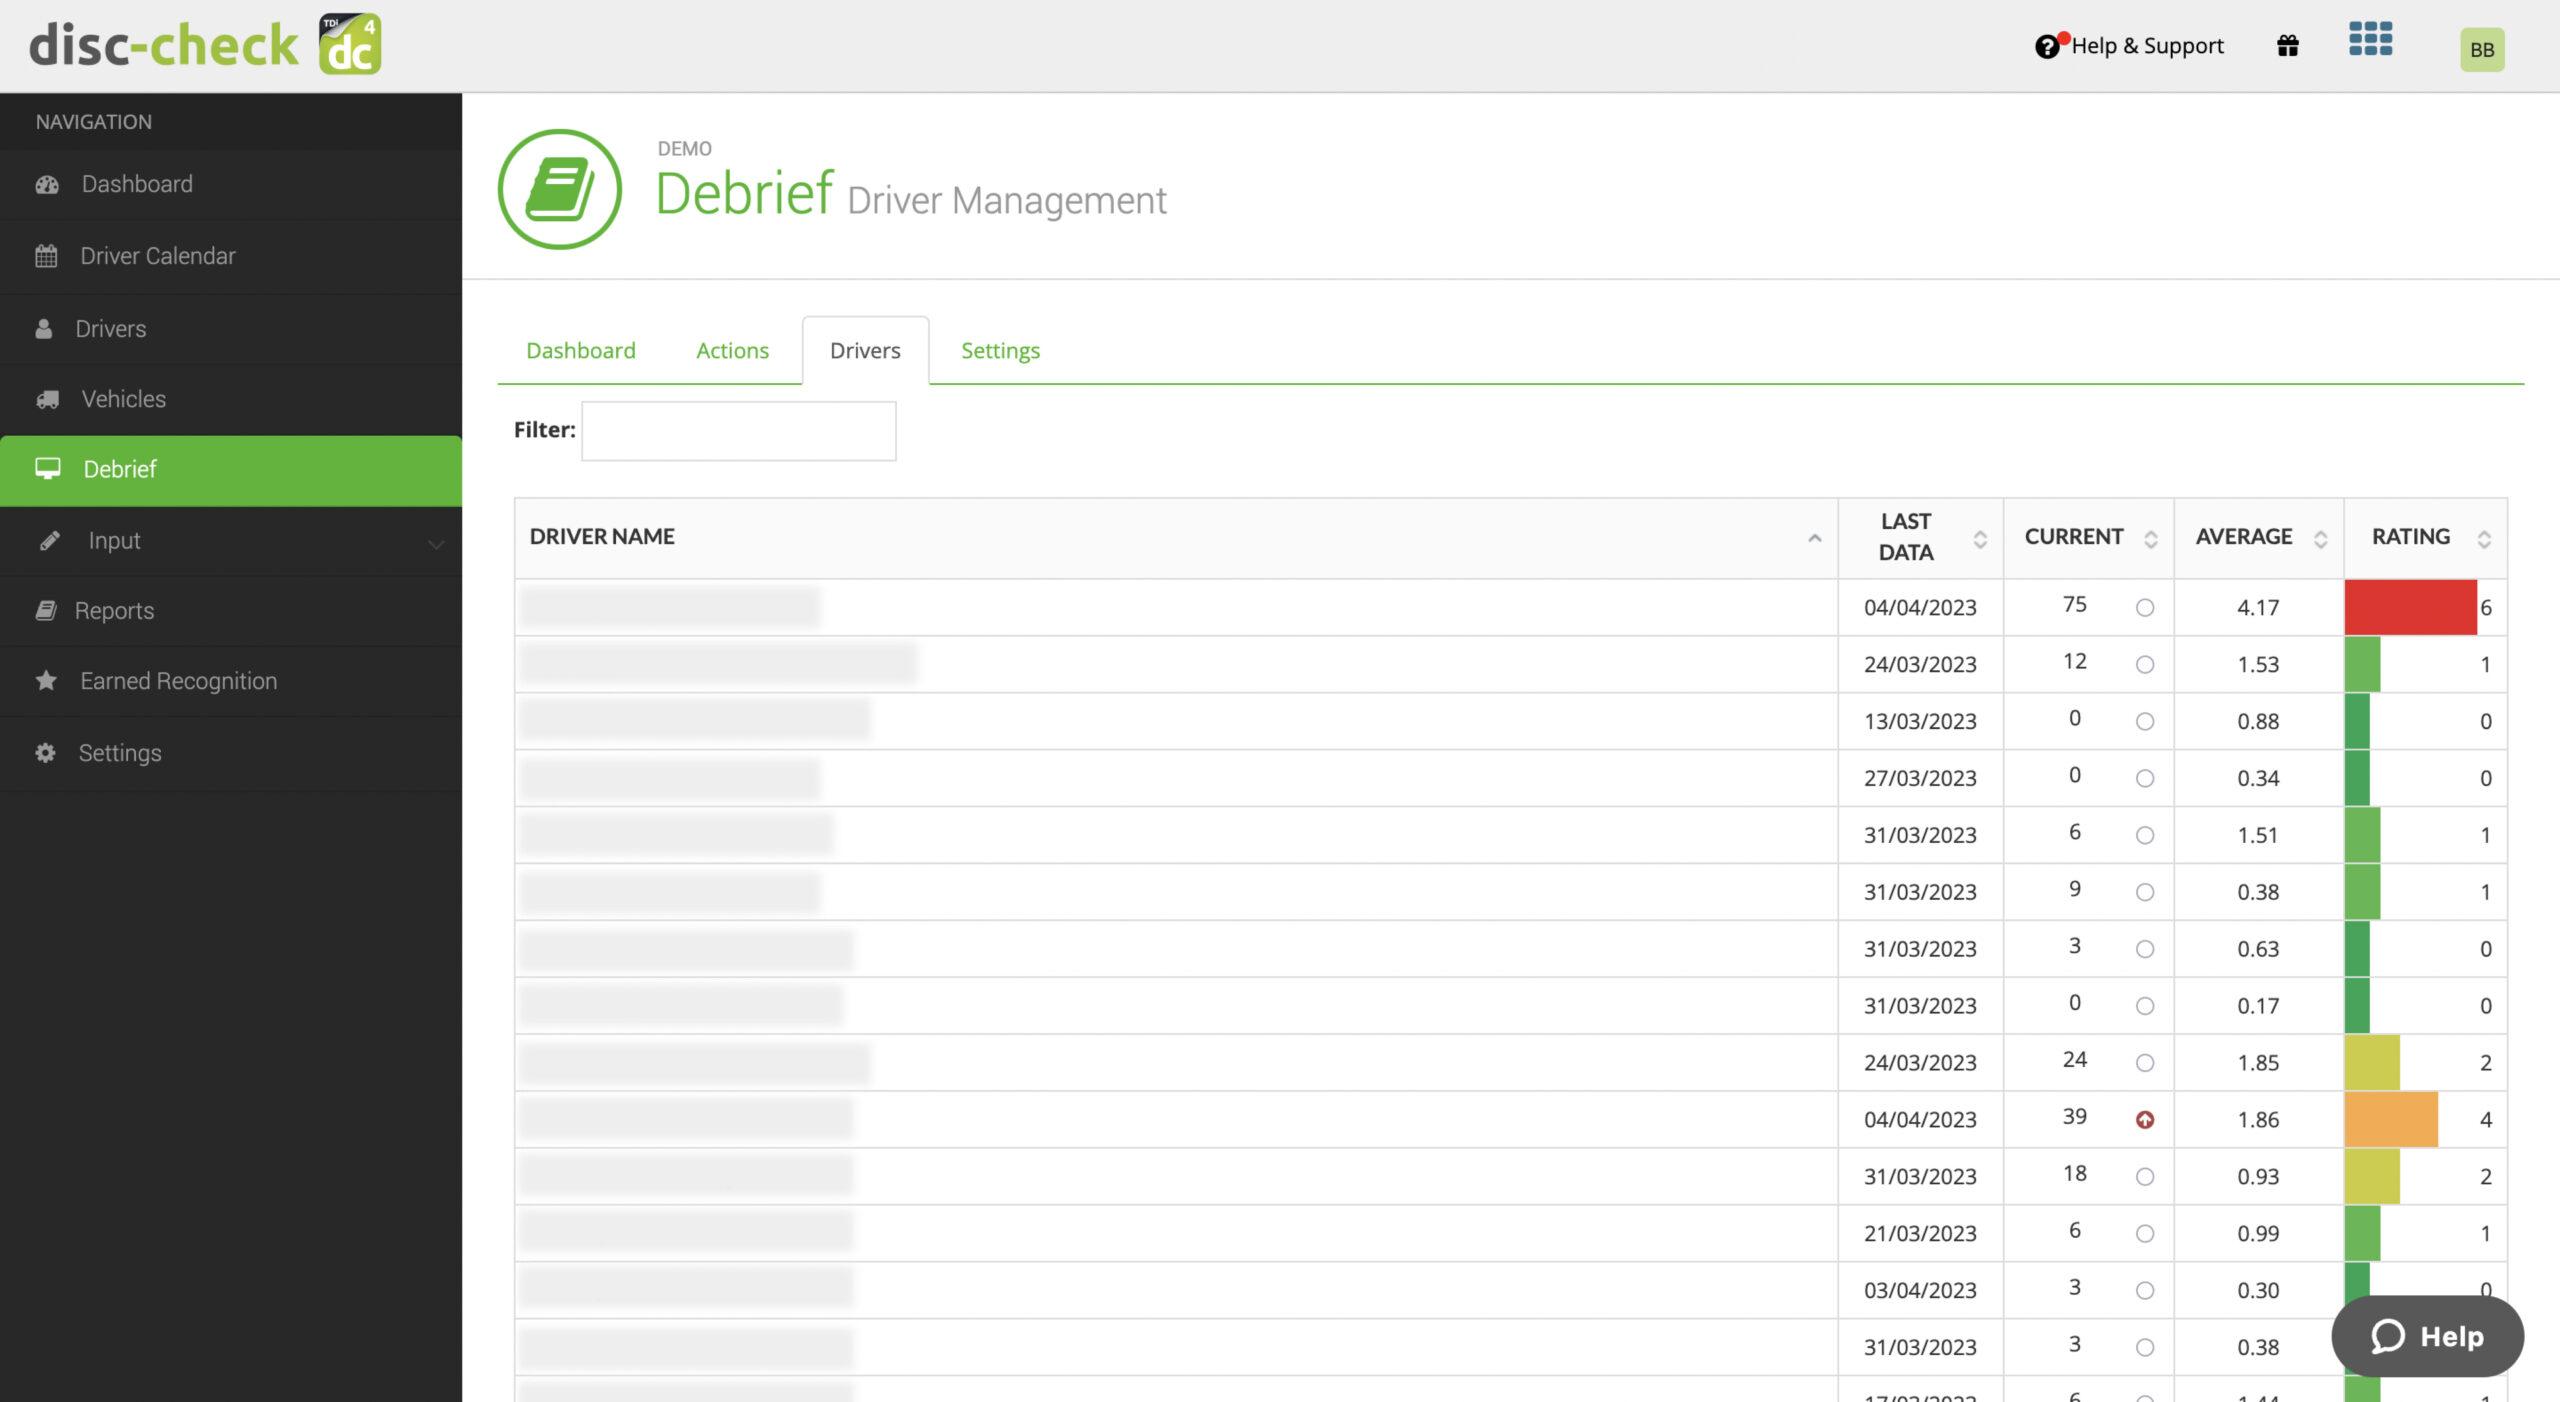
Task: Click current value 39
Action: tap(2074, 1117)
